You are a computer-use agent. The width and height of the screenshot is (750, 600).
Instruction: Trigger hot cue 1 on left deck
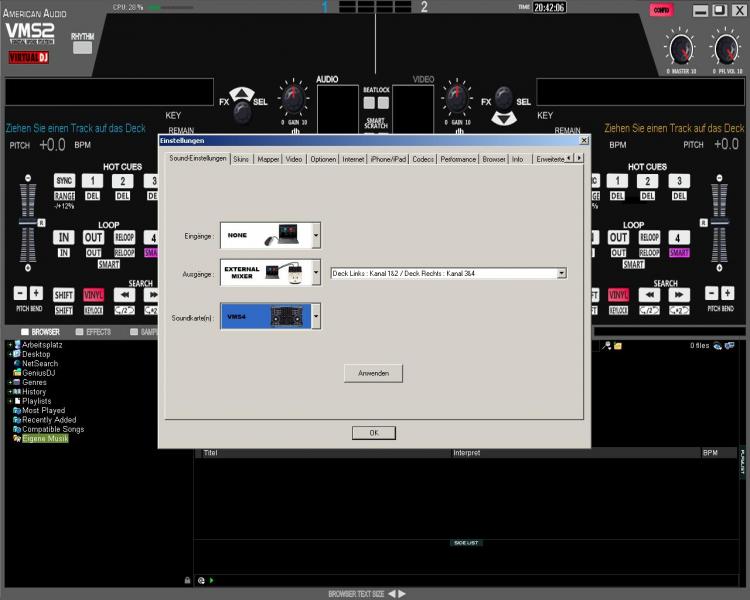click(92, 181)
